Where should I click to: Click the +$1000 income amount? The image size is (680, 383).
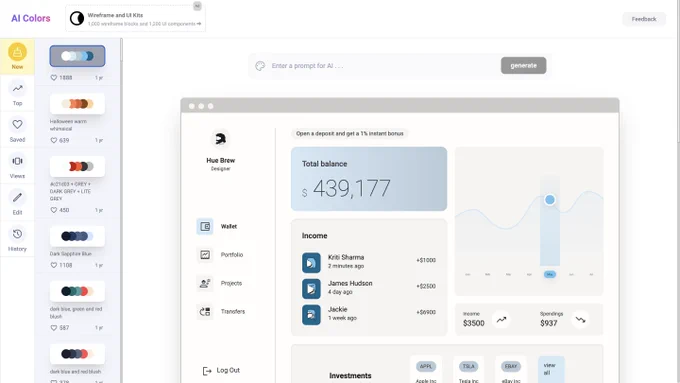click(426, 260)
